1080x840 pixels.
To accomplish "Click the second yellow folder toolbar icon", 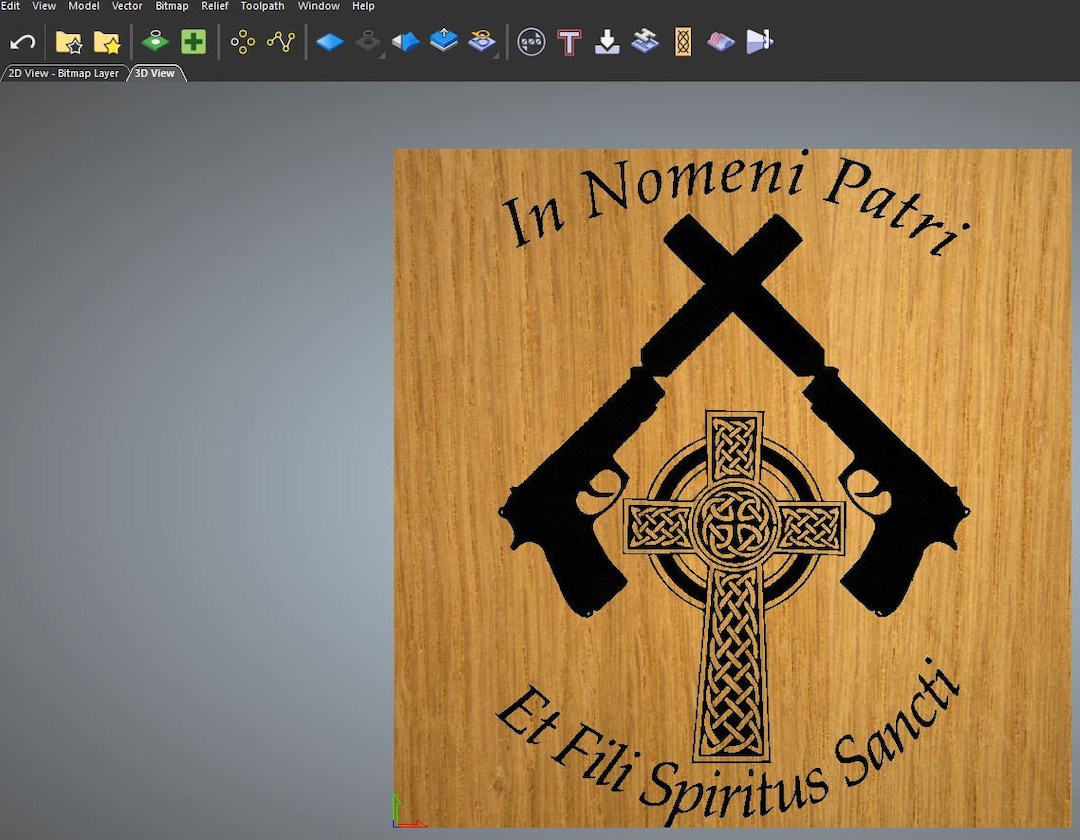I will point(105,41).
